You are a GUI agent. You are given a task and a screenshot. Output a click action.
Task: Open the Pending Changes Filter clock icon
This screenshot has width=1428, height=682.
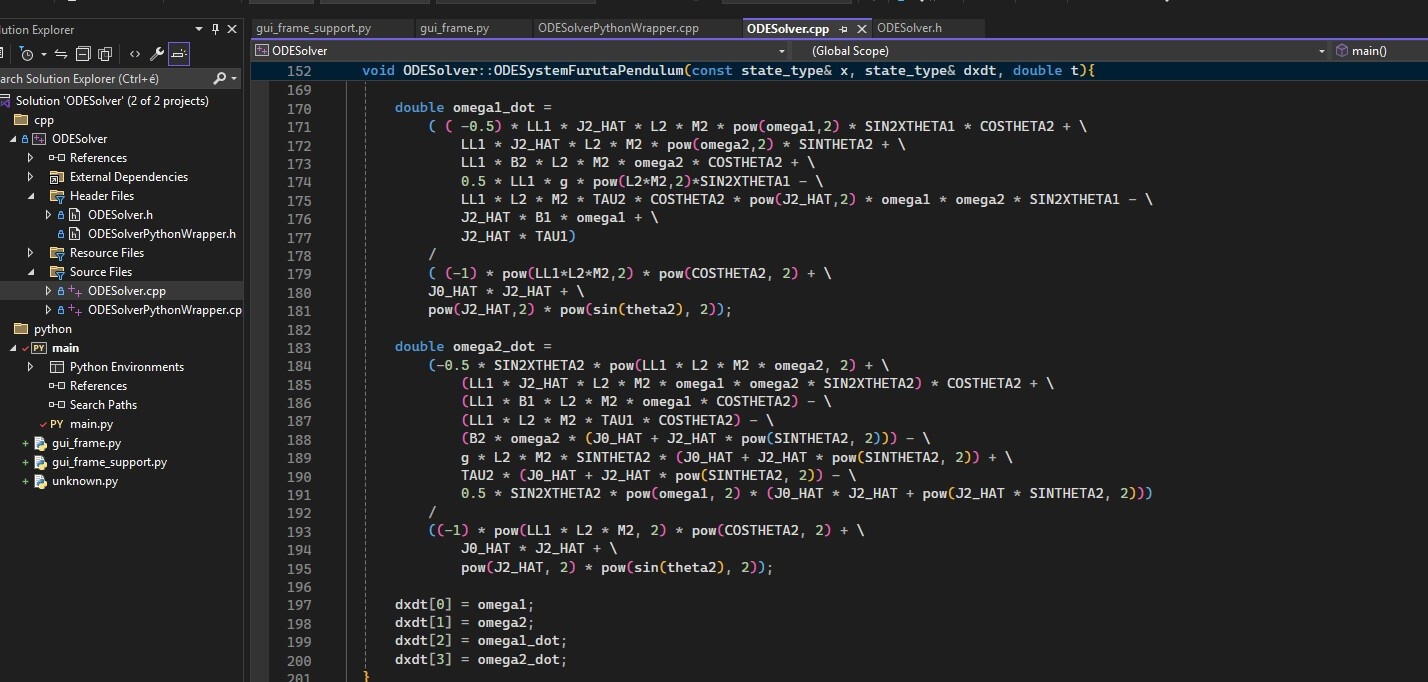point(28,54)
